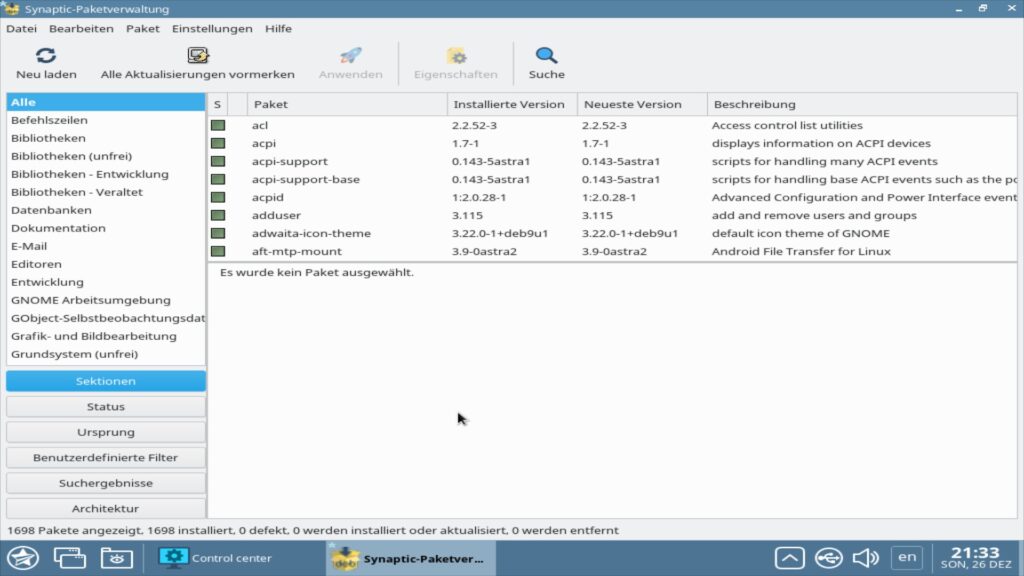The height and width of the screenshot is (576, 1024).
Task: Select the adwaita-icon-theme package name
Action: [x=312, y=233]
